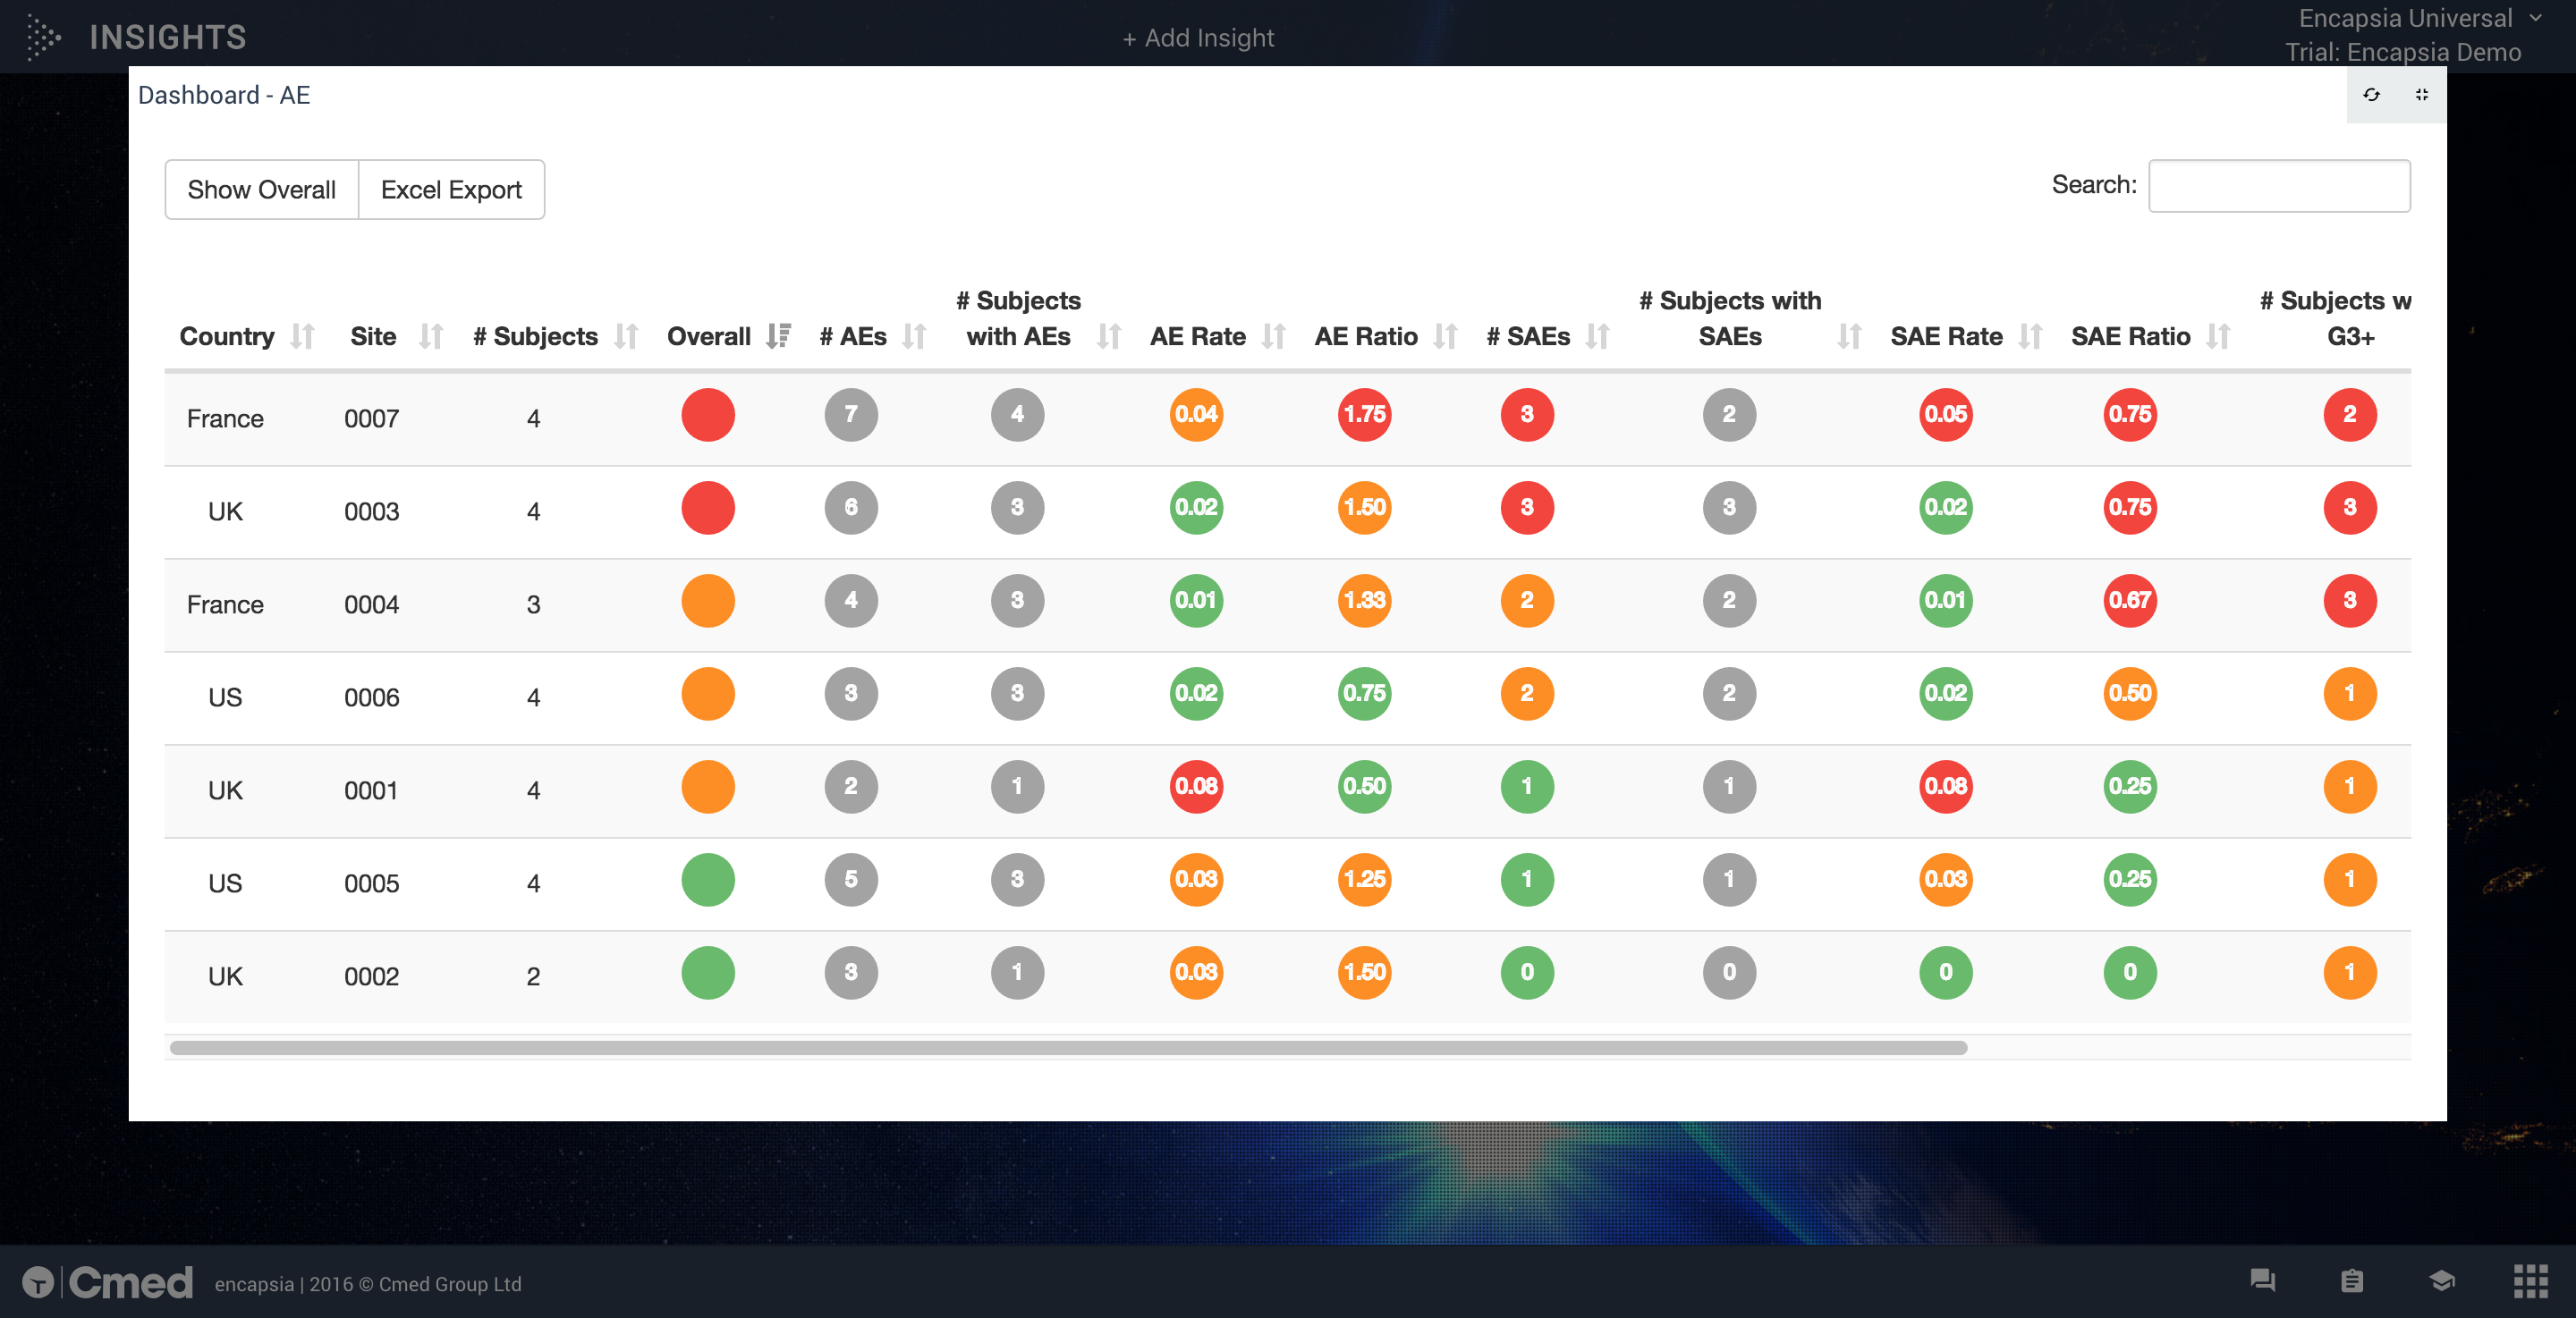2576x1318 pixels.
Task: Click the red Overall indicator for site 0007
Action: (x=708, y=415)
